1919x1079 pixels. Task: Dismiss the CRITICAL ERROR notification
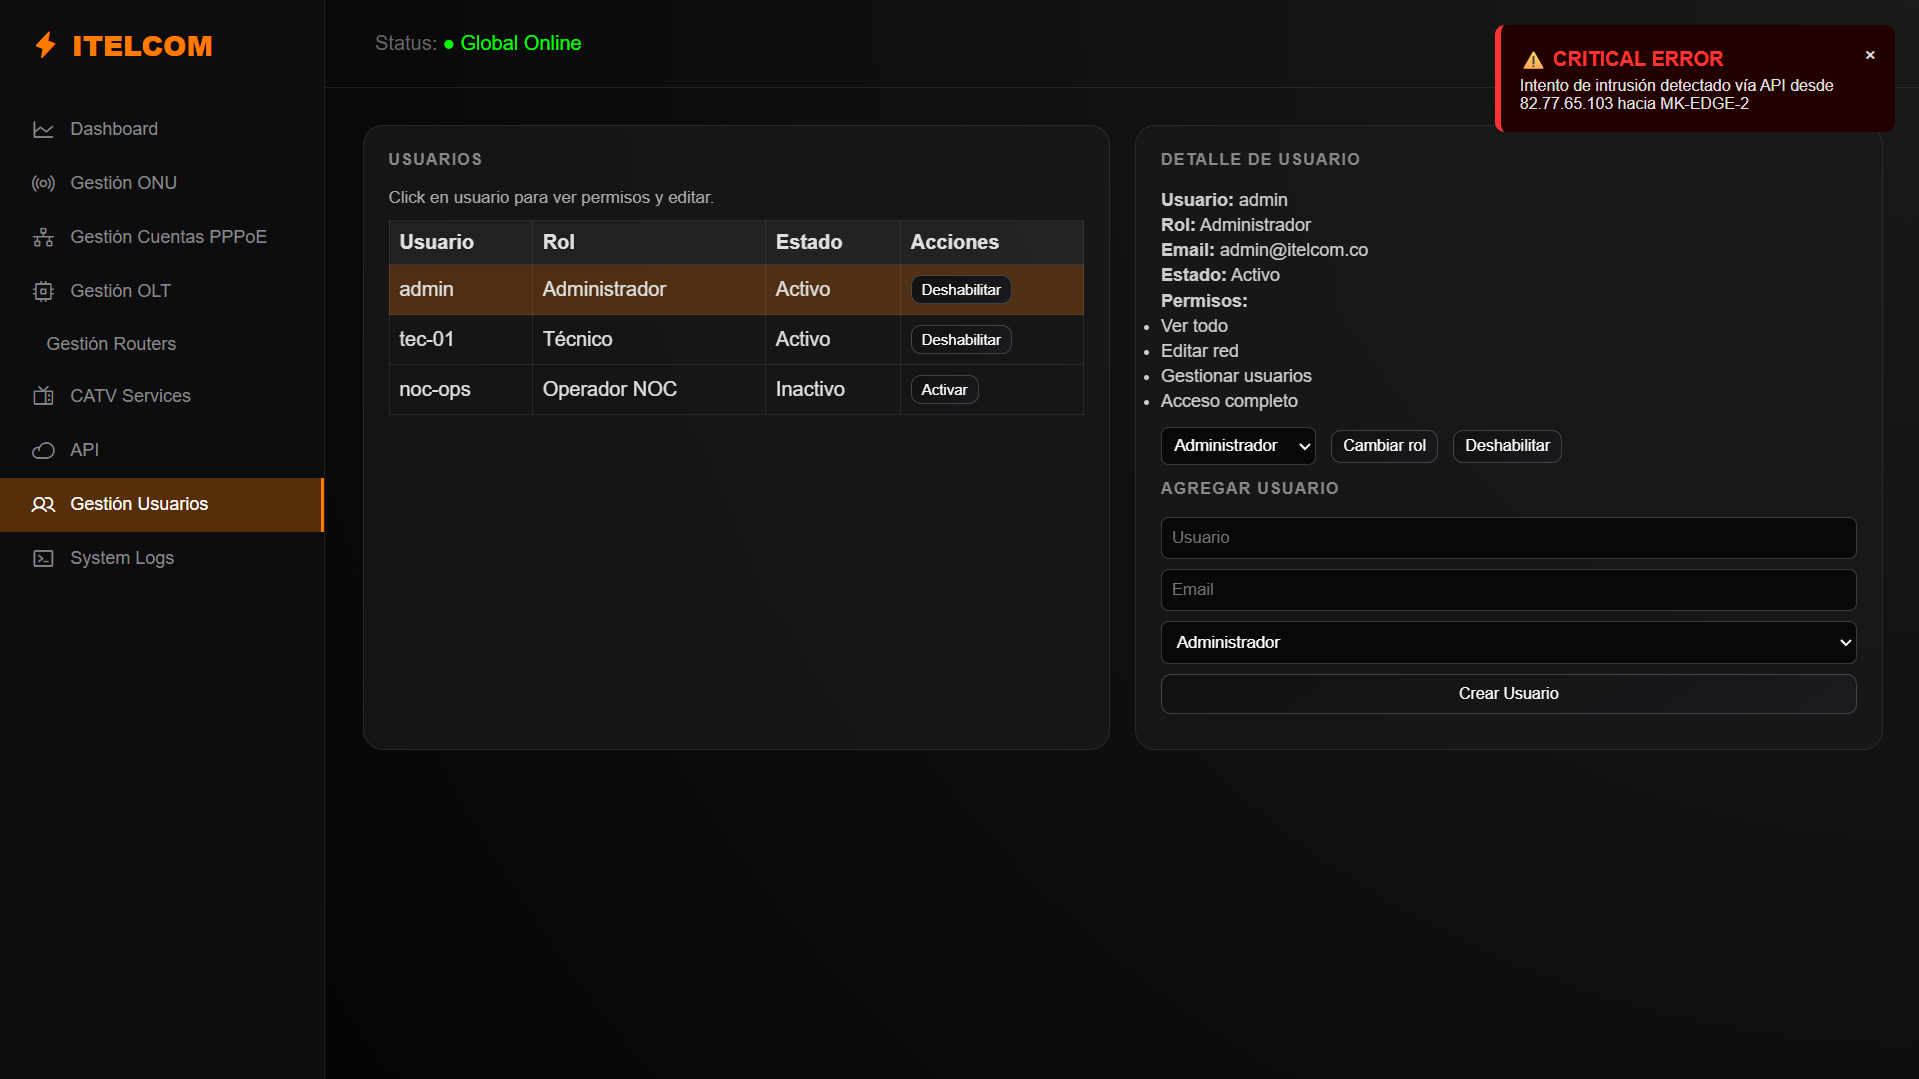click(x=1870, y=56)
